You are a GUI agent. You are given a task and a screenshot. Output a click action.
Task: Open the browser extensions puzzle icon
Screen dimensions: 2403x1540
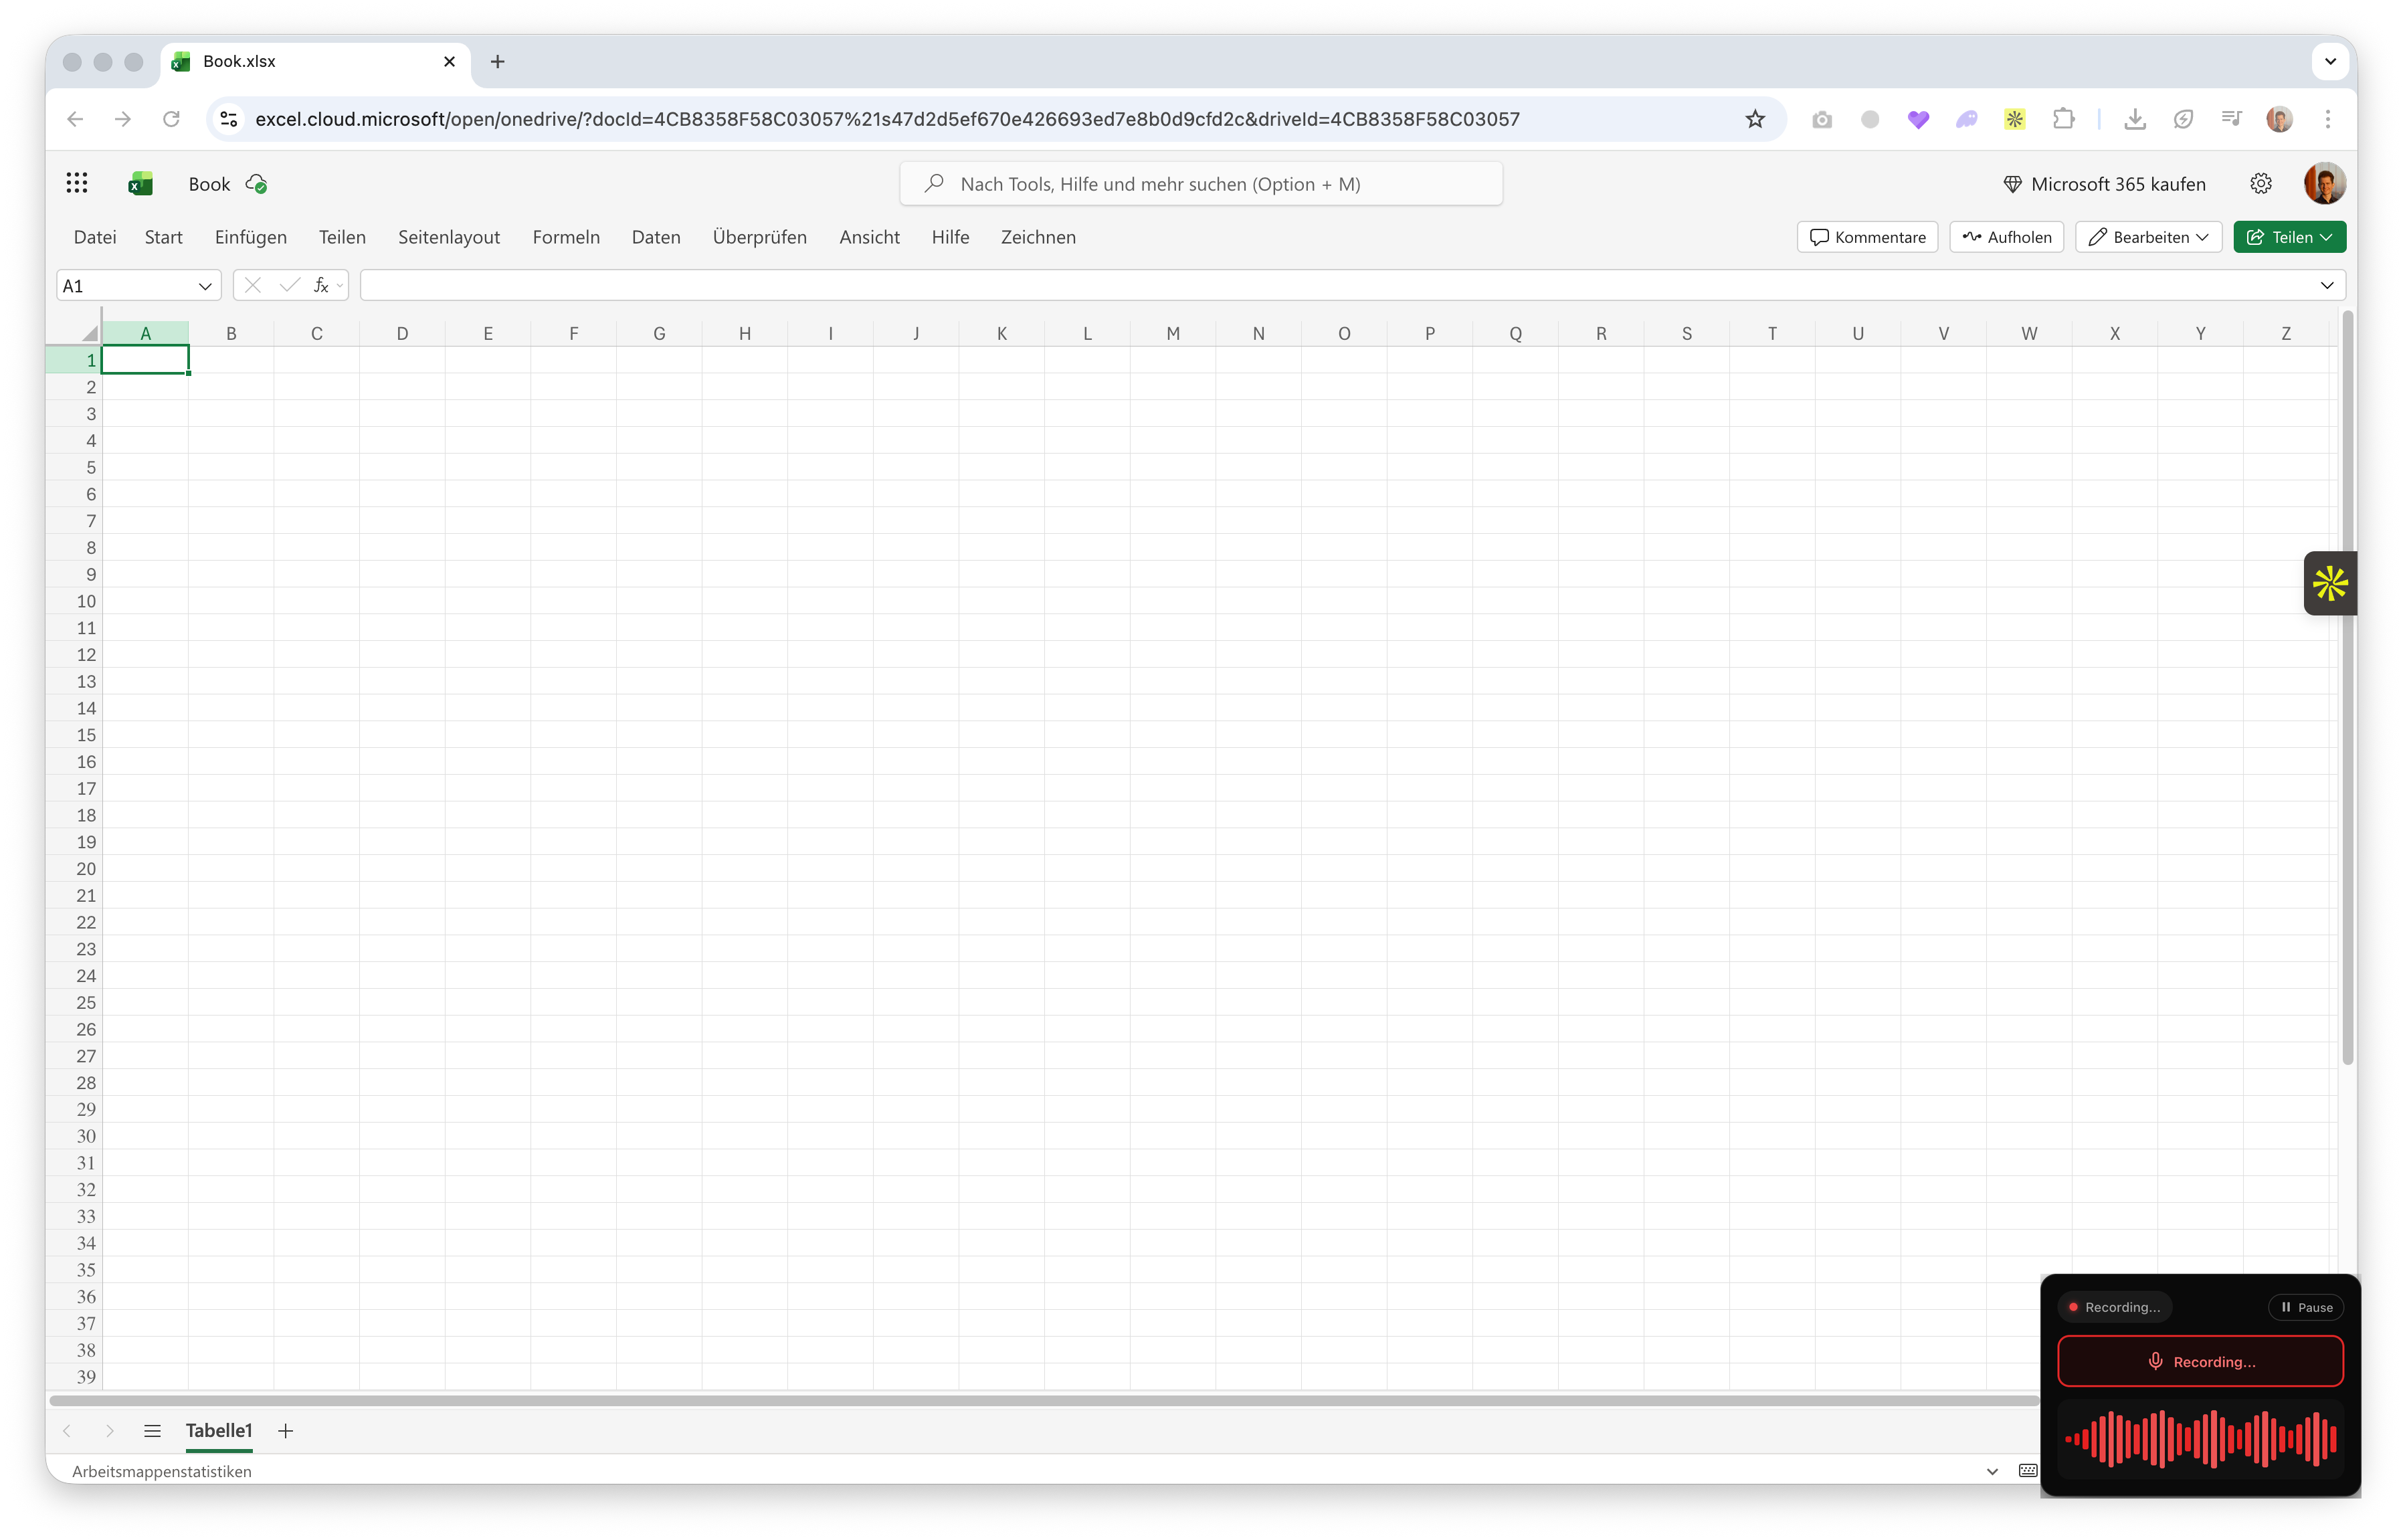click(2063, 119)
